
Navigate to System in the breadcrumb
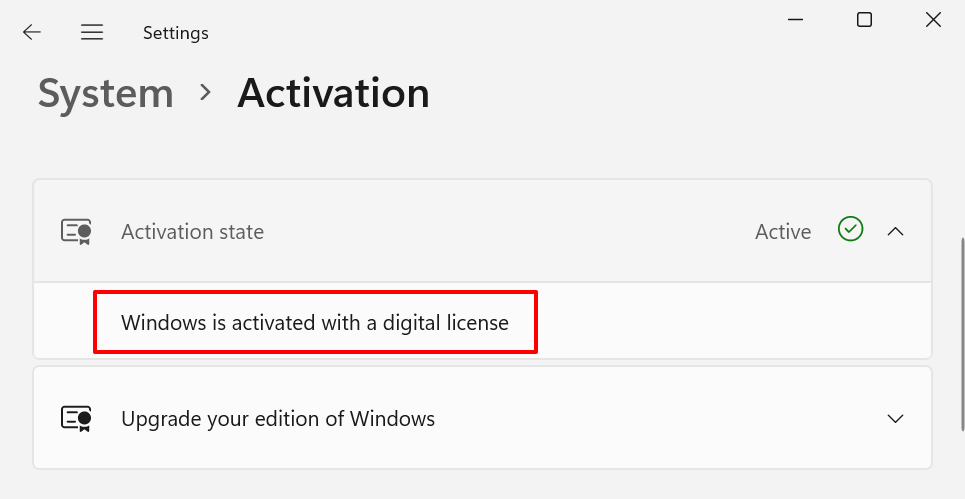pos(105,94)
